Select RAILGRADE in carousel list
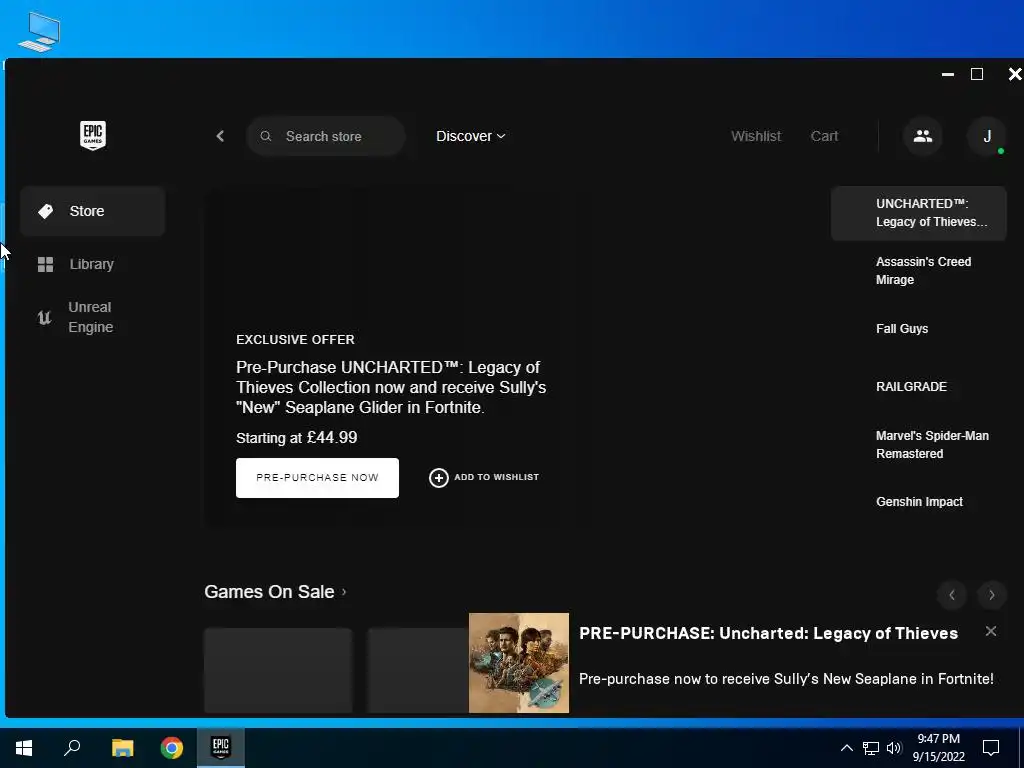Viewport: 1024px width, 768px height. (919, 387)
